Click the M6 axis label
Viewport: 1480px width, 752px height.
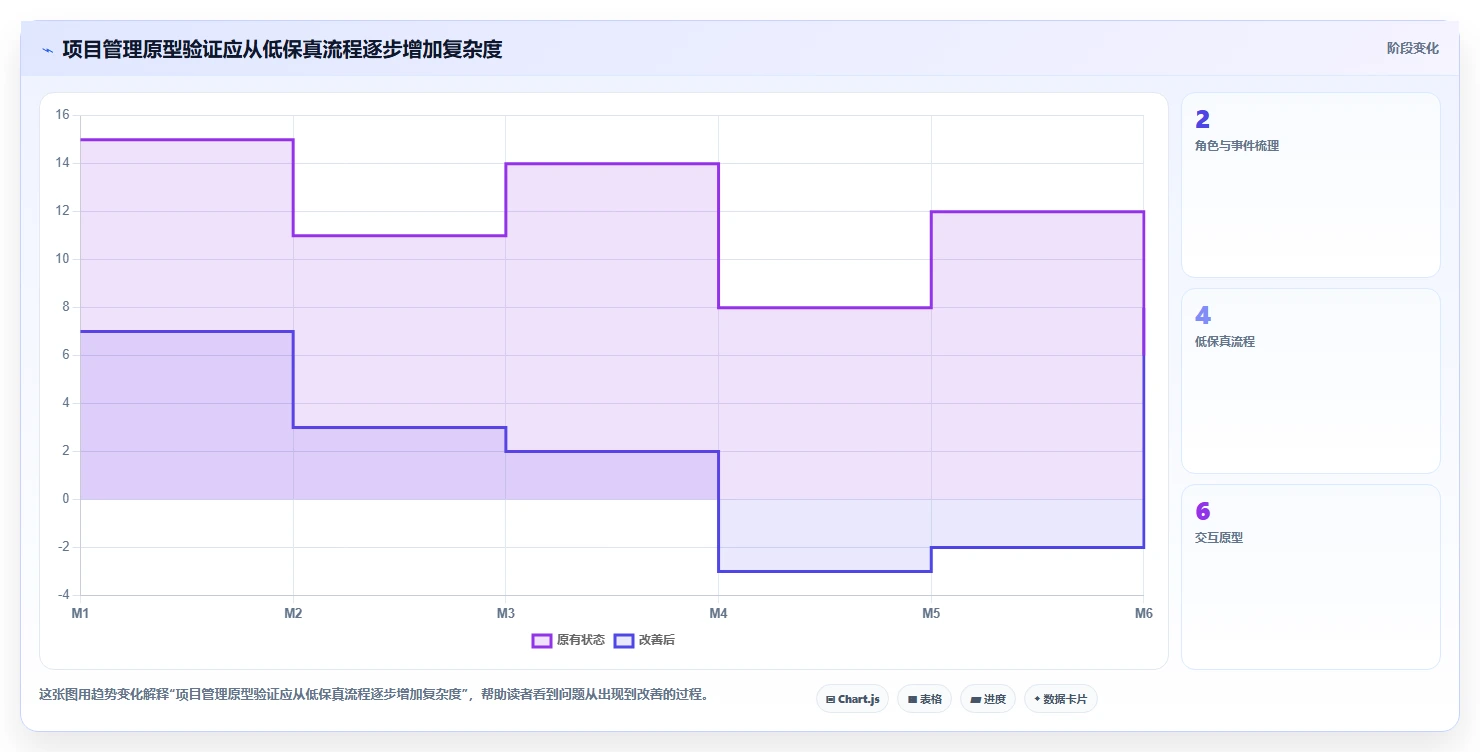coord(1144,614)
